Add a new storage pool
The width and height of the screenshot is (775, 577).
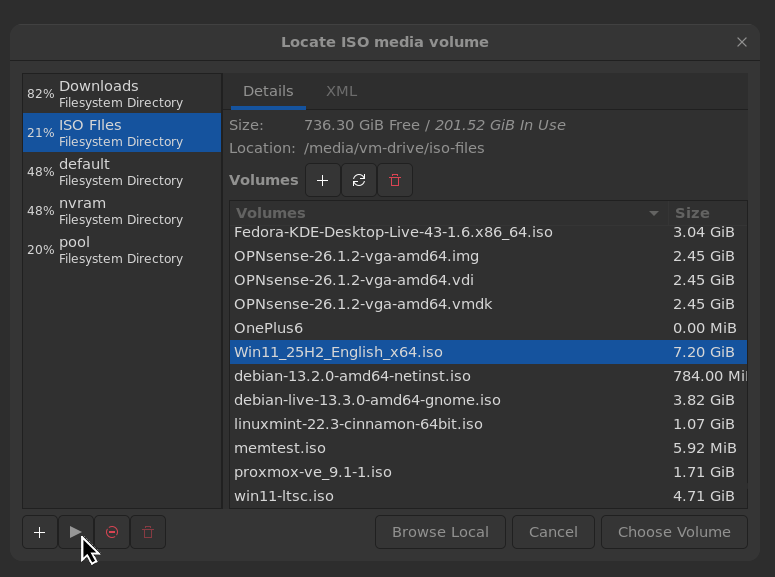pos(39,532)
